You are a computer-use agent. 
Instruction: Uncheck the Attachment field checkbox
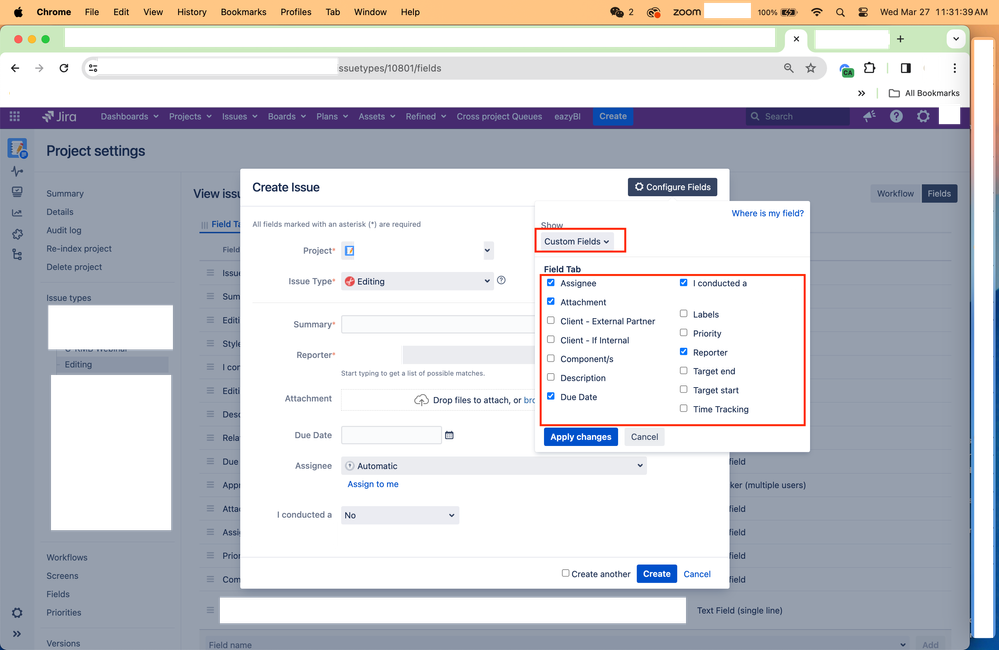click(551, 301)
